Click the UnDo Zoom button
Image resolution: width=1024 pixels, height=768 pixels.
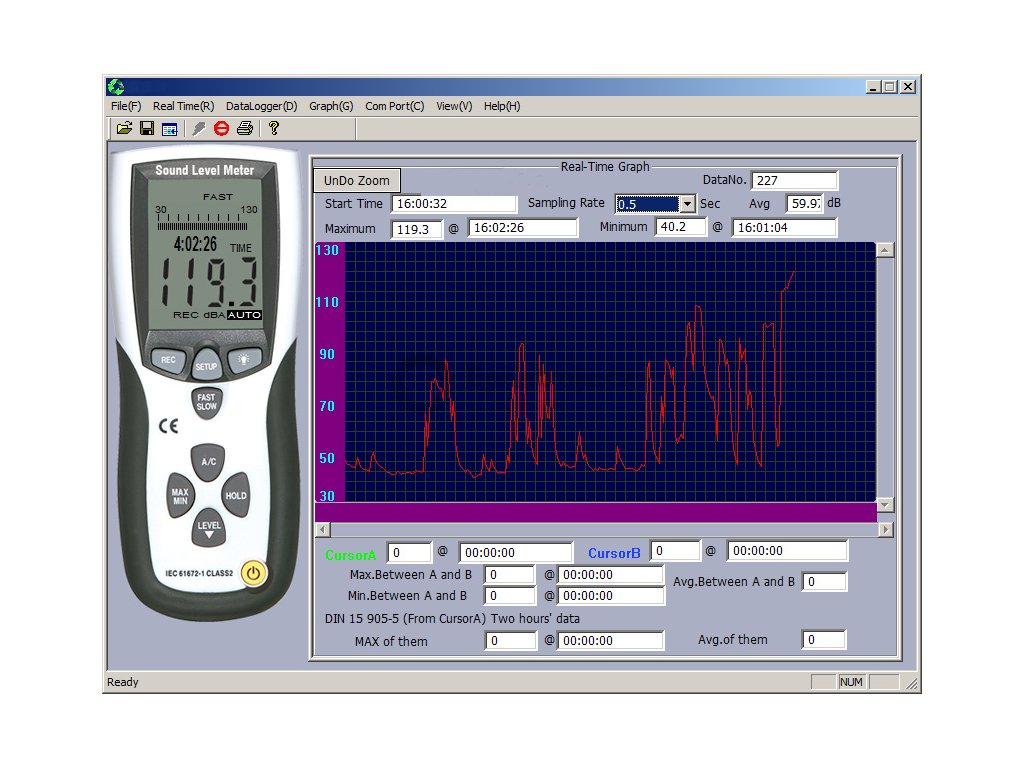pos(357,181)
